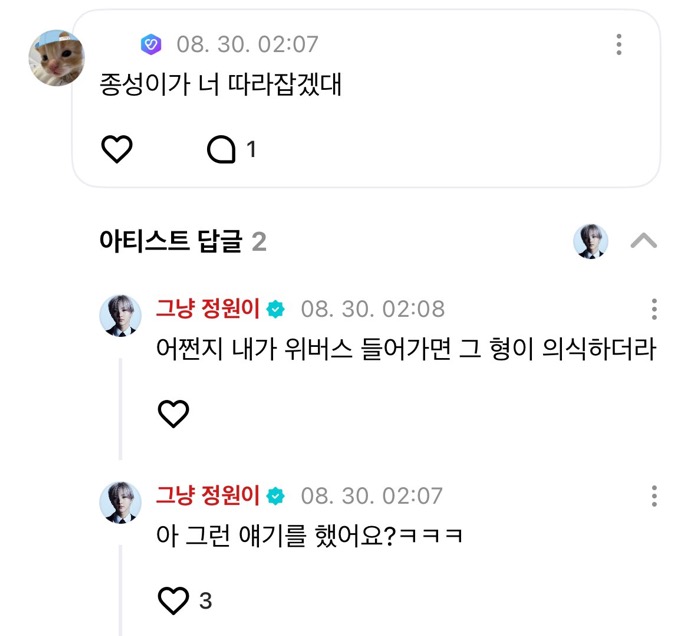
Task: Open avatar of the 02:08 reply
Action: pos(120,316)
